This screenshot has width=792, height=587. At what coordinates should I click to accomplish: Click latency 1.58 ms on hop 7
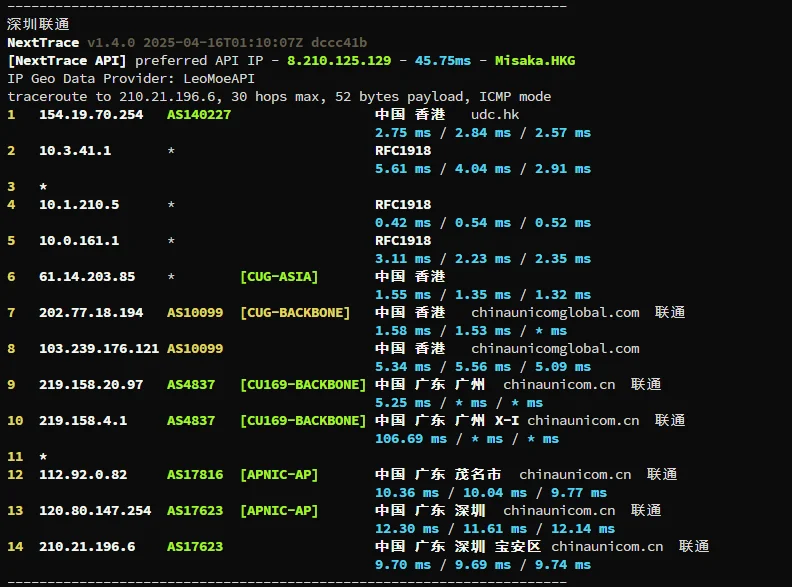(403, 331)
